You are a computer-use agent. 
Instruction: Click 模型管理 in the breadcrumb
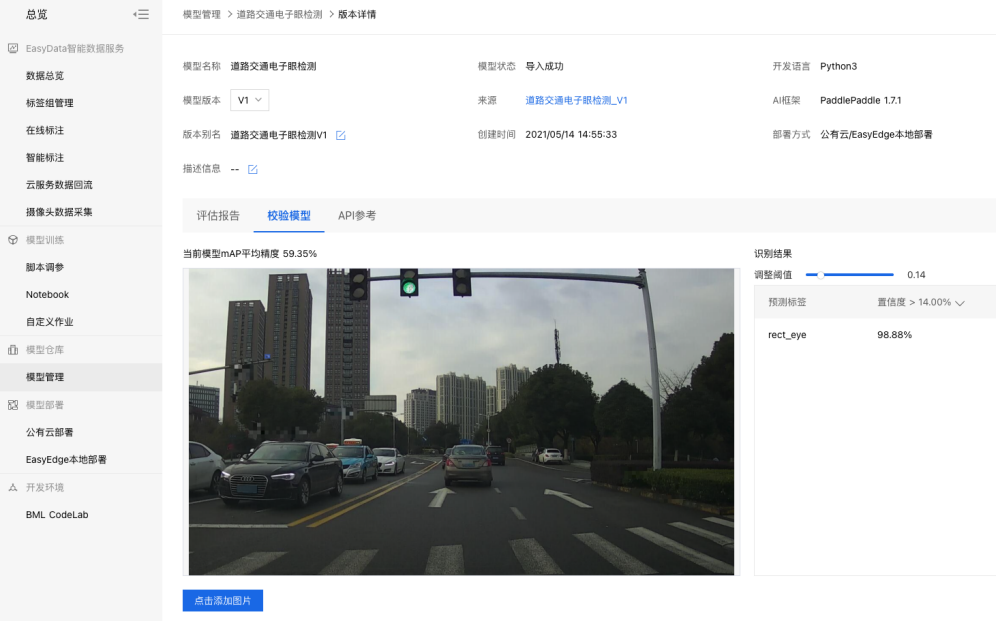(202, 15)
